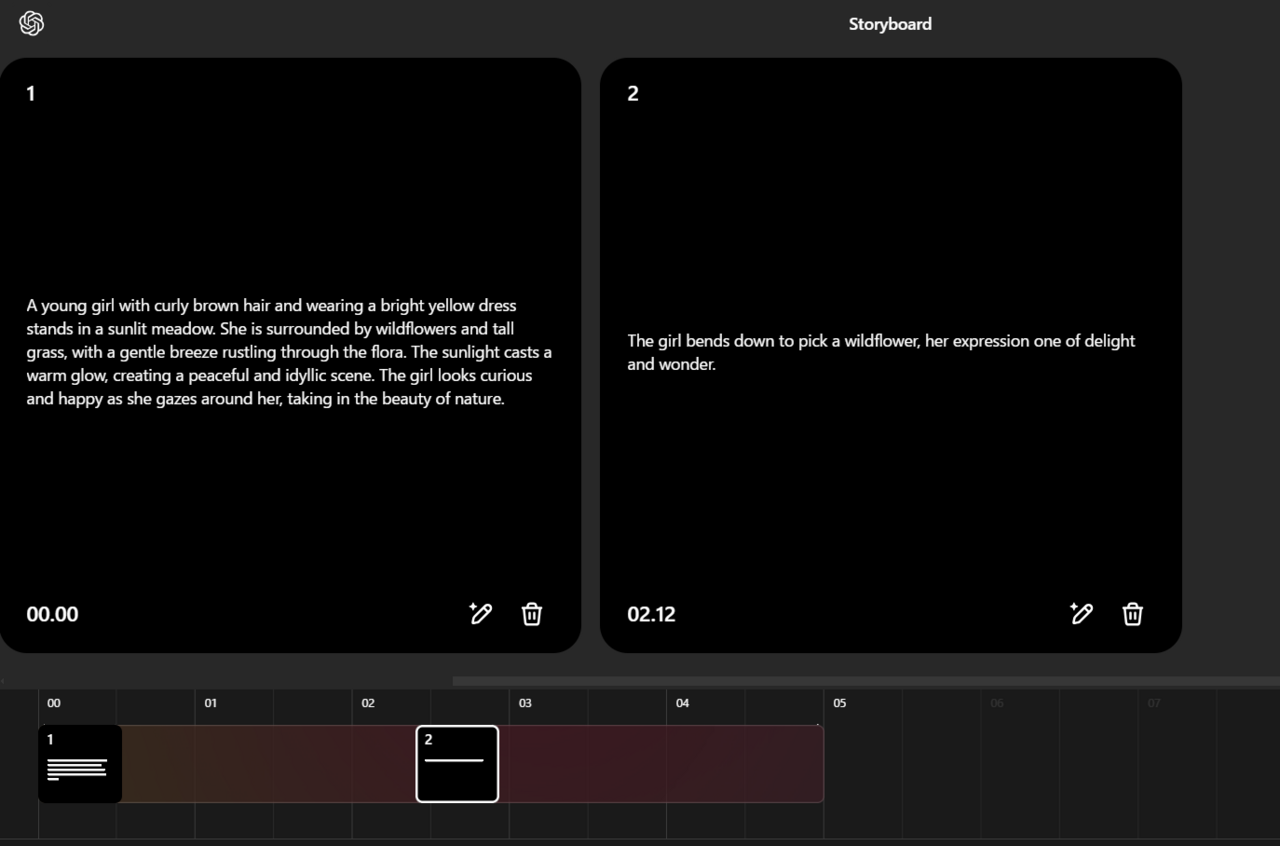Edit storyboard card 2 with the pencil icon
Image resolution: width=1280 pixels, height=846 pixels.
click(x=1081, y=613)
